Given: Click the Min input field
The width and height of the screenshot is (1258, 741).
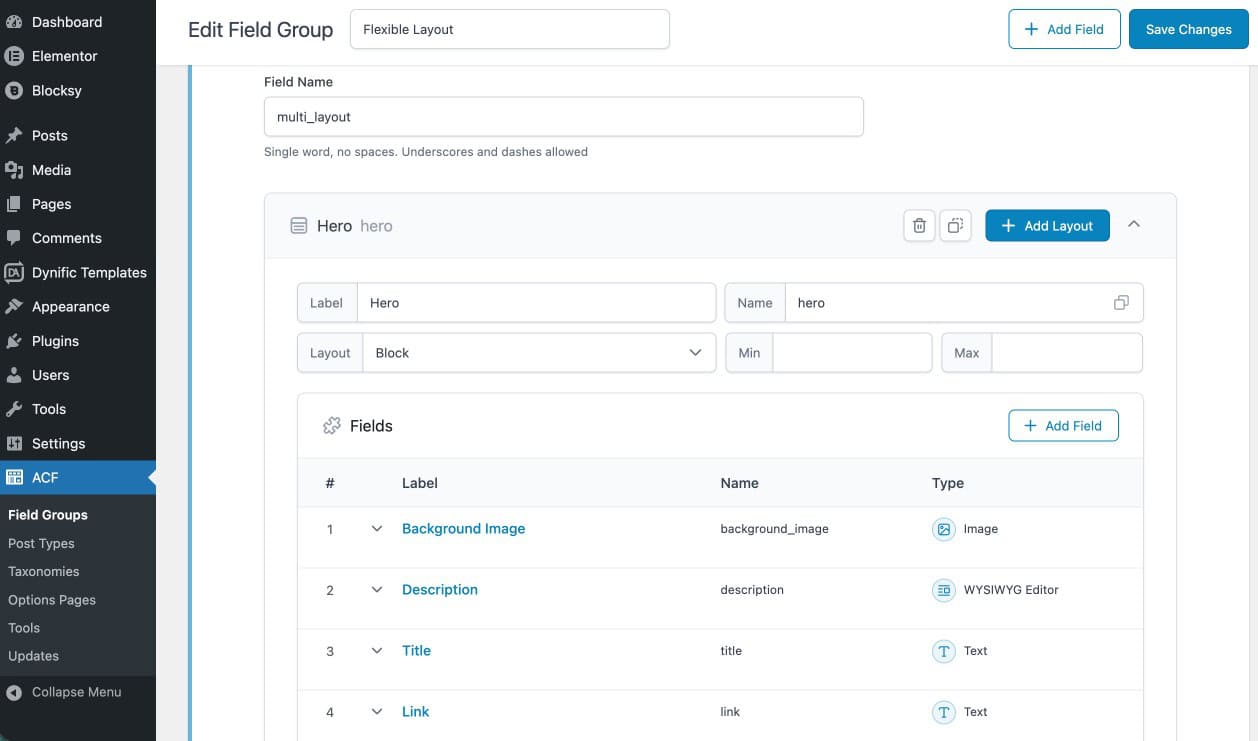Looking at the screenshot, I should point(852,353).
